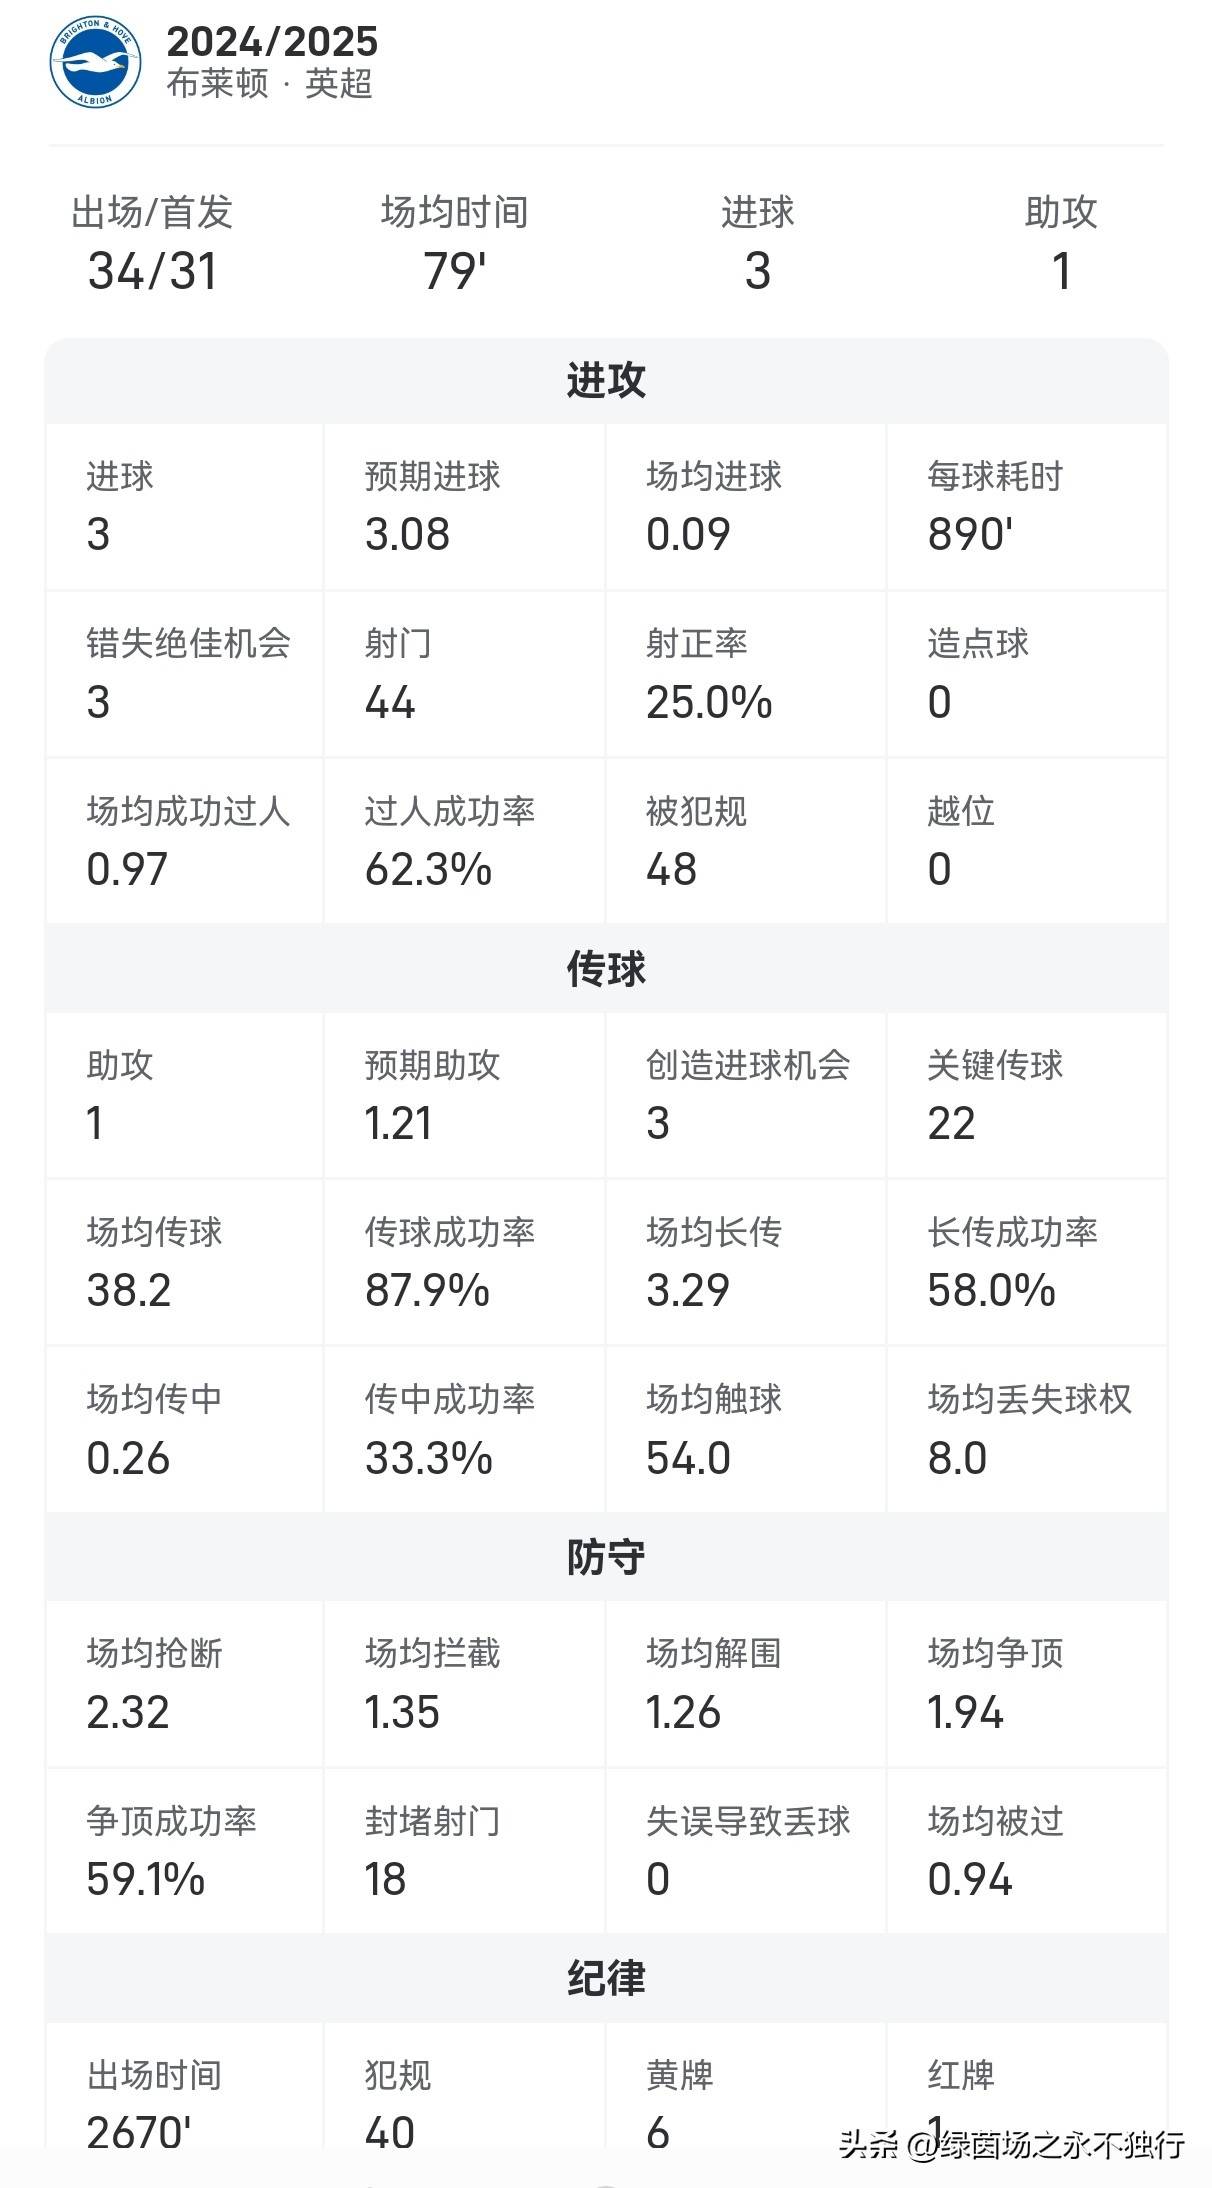Tap the 传球成功率 87.9% cell
The image size is (1212, 2188).
click(464, 1262)
